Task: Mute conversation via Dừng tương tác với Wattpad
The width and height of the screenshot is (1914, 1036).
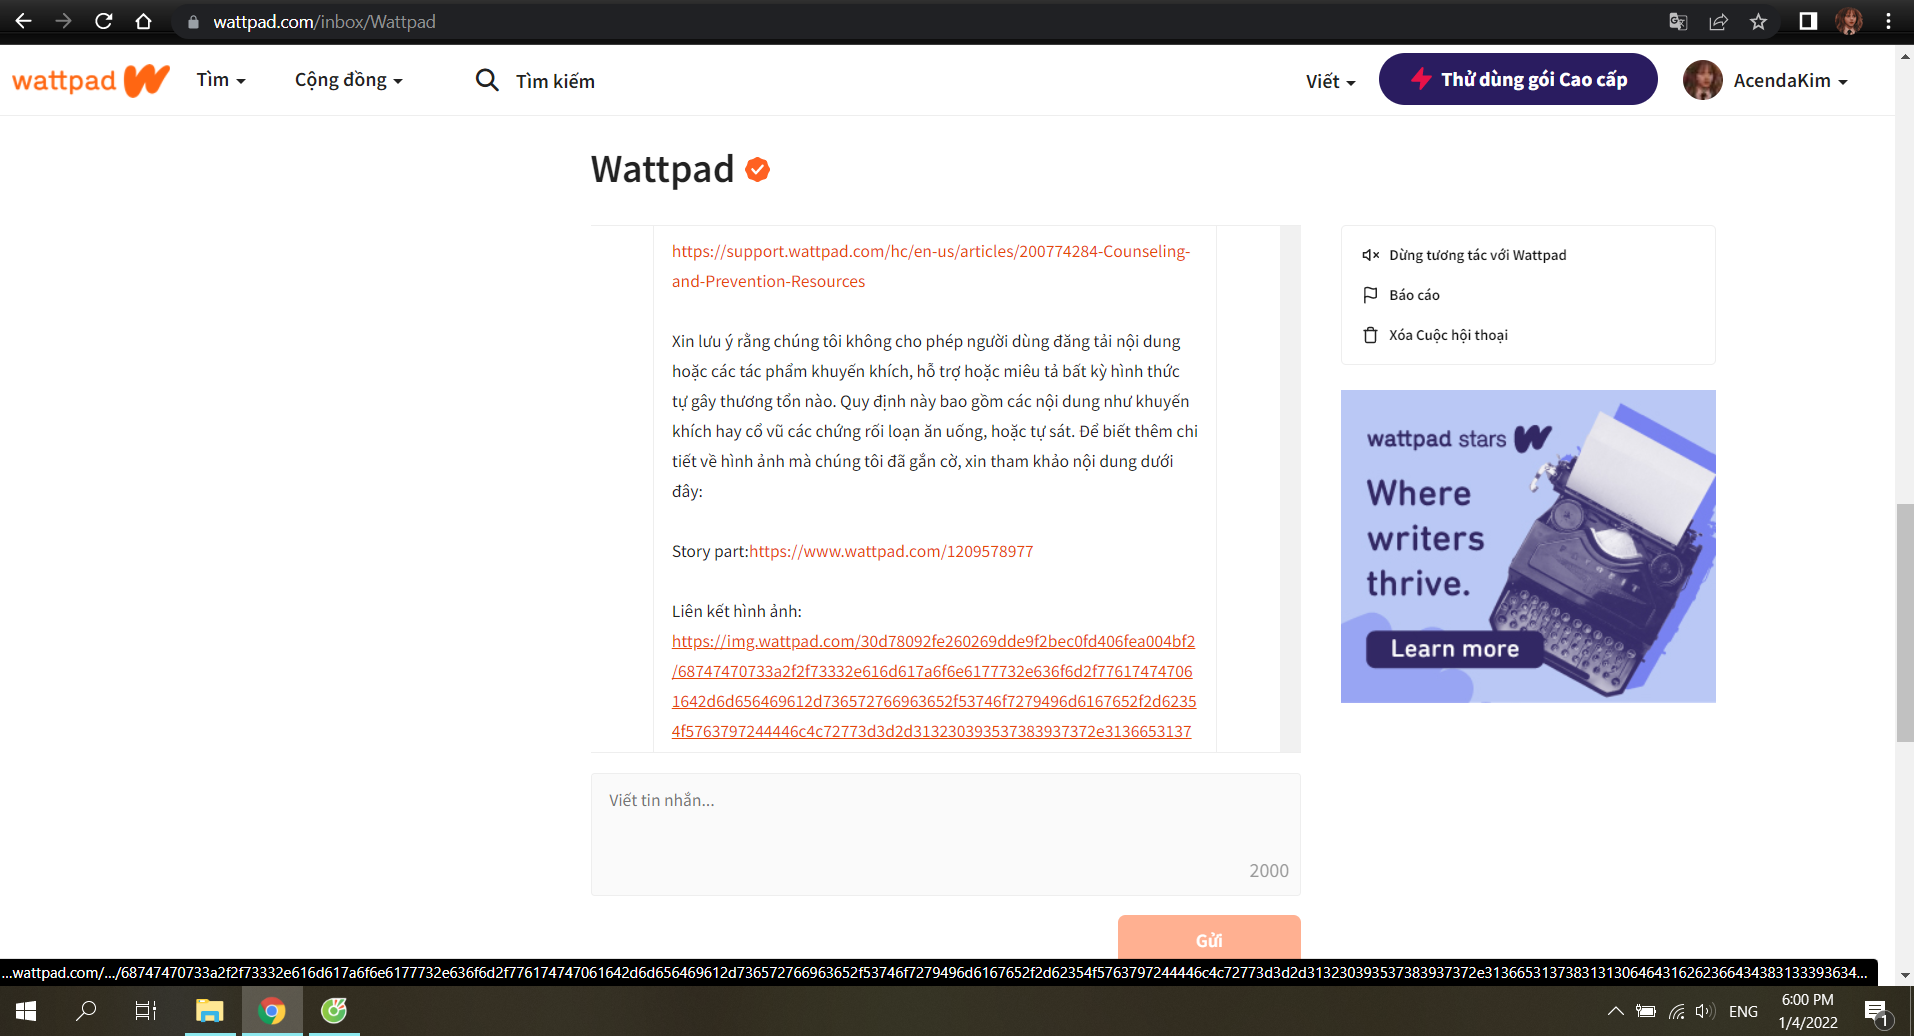Action: click(x=1464, y=255)
